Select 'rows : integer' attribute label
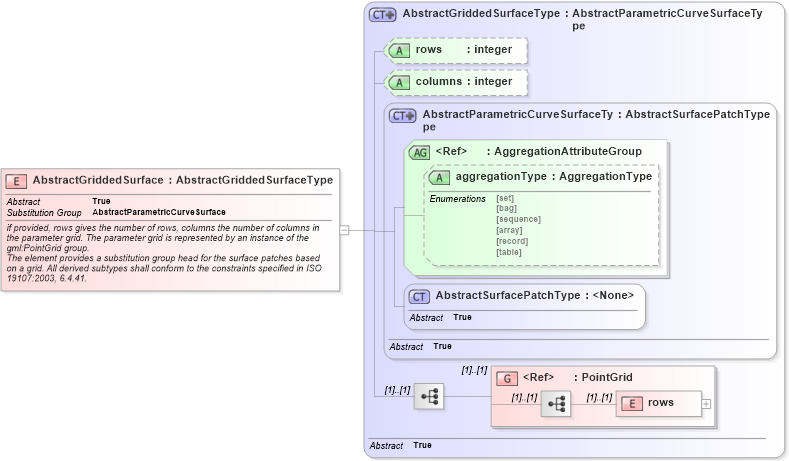789x461 pixels. (x=463, y=49)
